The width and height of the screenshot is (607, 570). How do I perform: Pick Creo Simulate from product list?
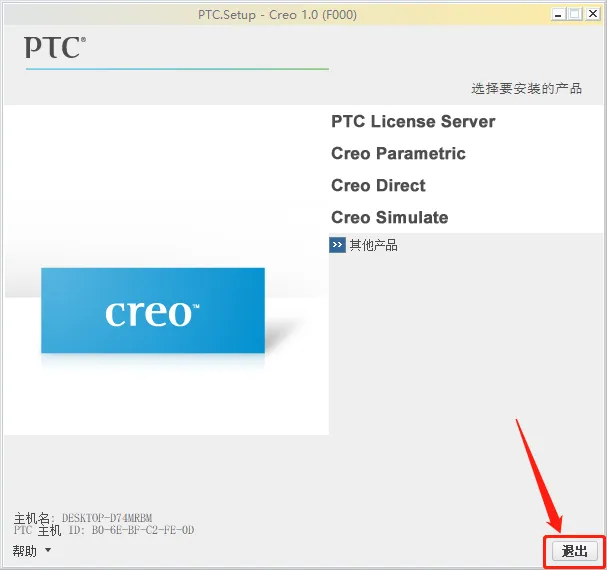coord(389,217)
